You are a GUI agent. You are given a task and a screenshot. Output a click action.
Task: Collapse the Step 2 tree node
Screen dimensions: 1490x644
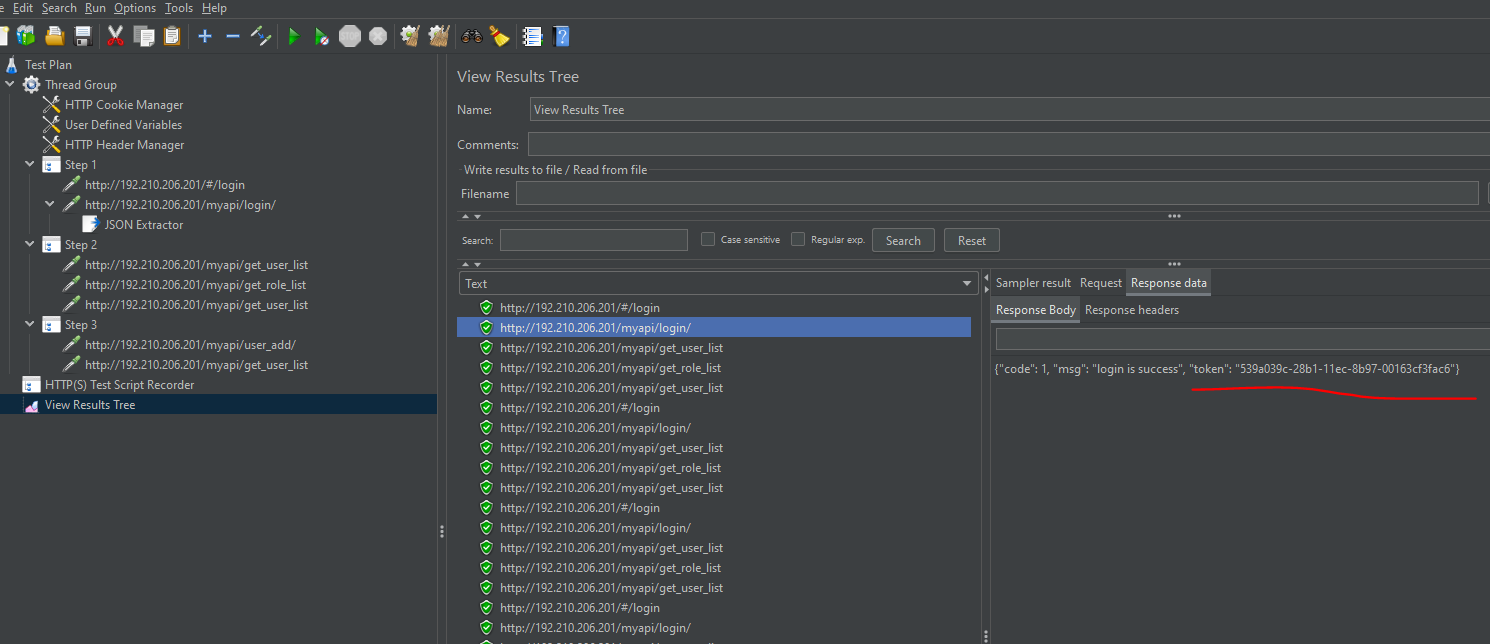pyautogui.click(x=30, y=245)
